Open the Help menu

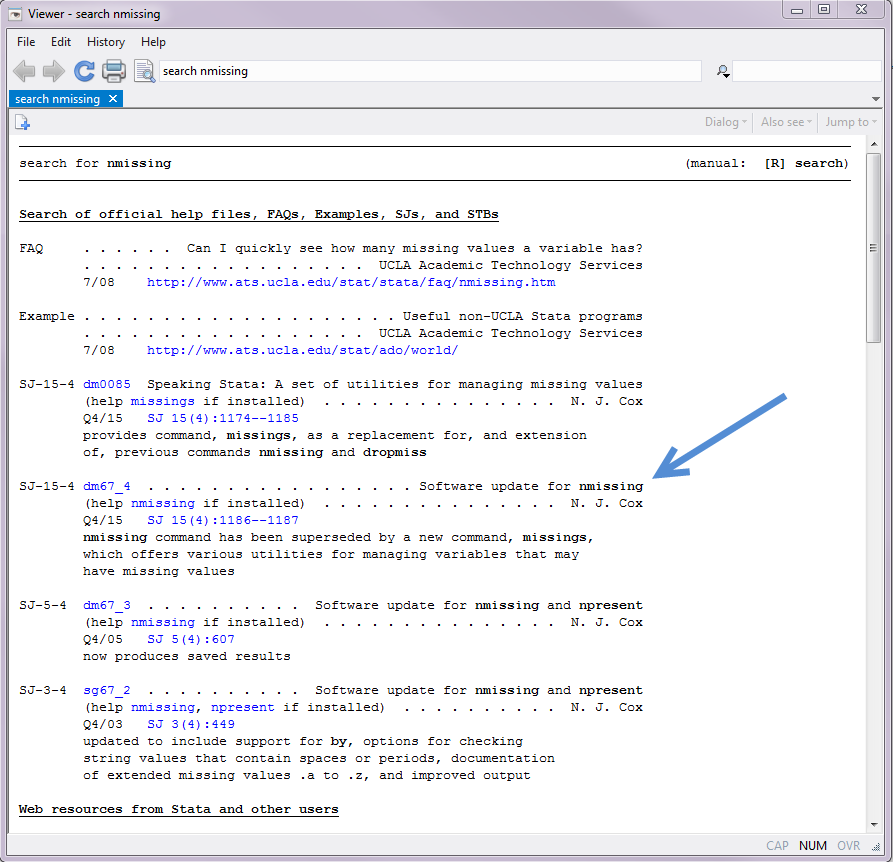click(153, 42)
